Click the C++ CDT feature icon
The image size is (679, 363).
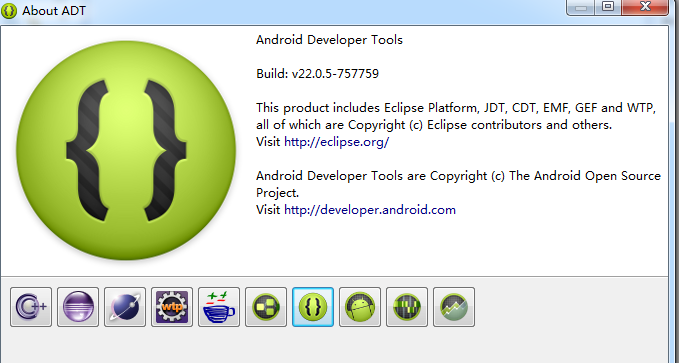point(31,307)
